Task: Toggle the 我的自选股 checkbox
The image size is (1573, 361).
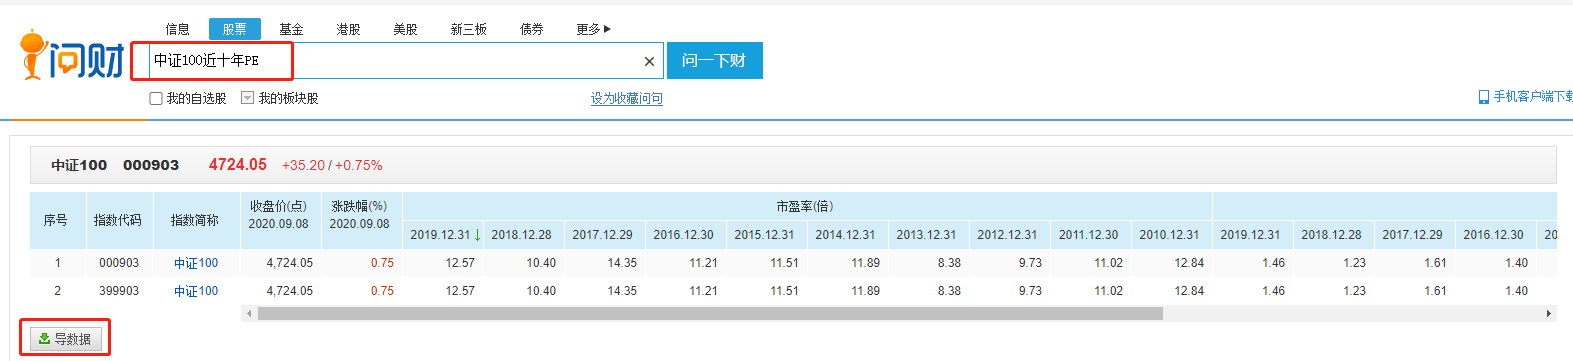Action: 156,98
